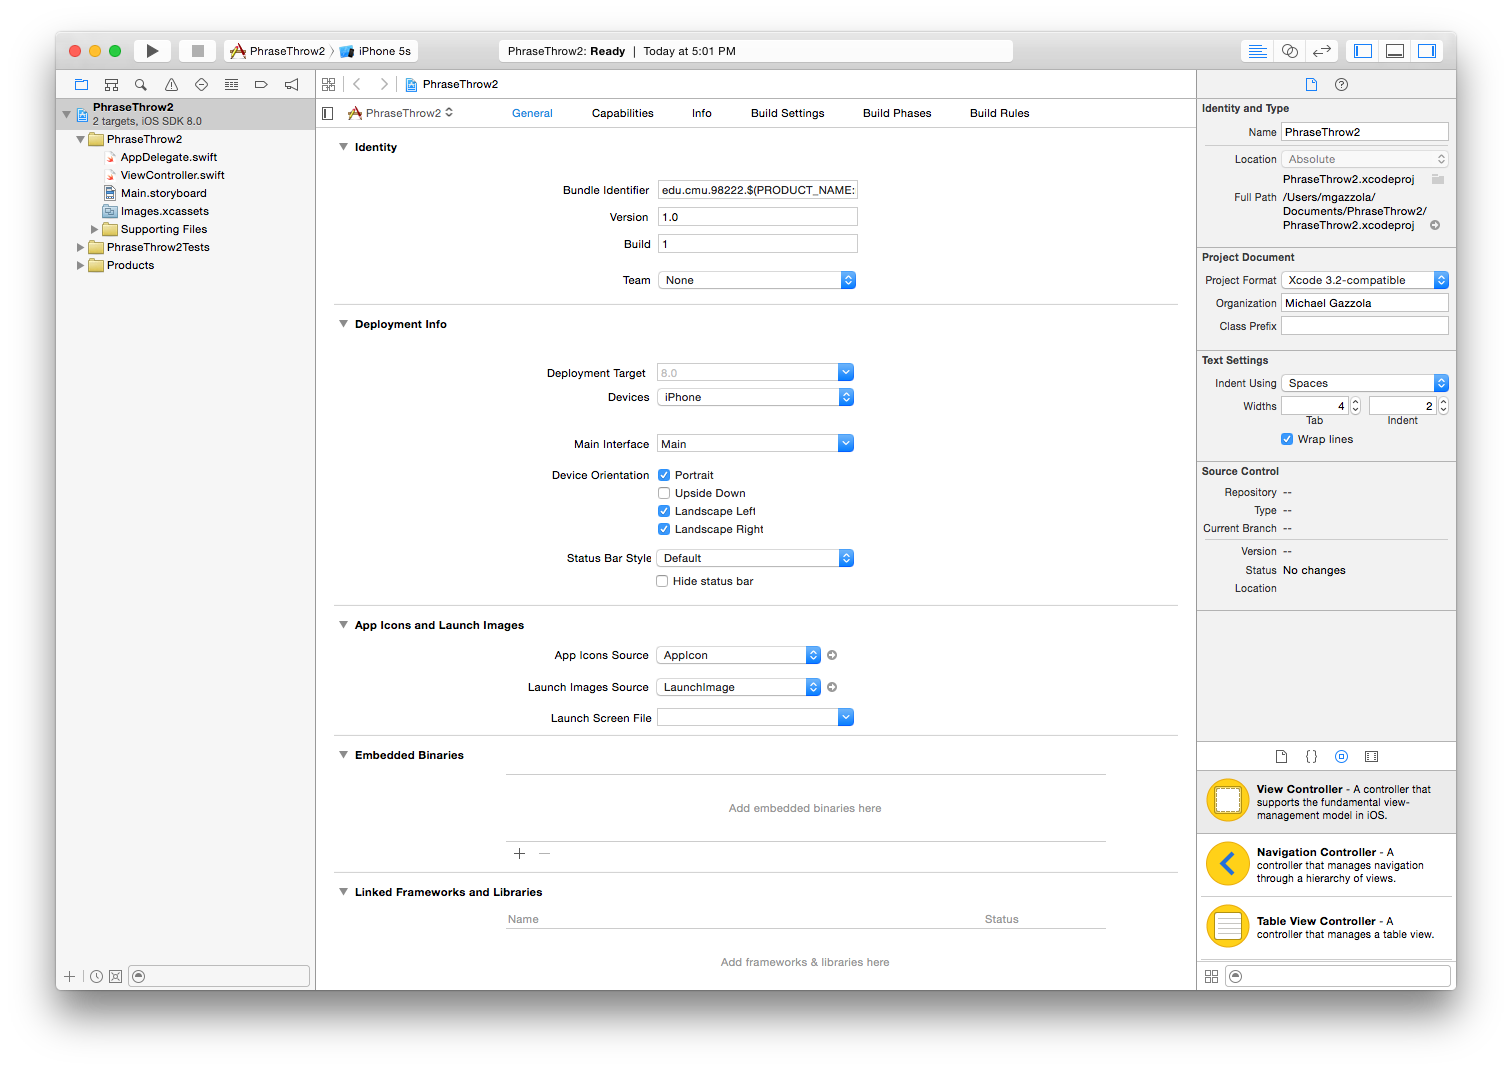This screenshot has height=1070, width=1512.
Task: Expand the PhraseThrow2Tests group
Action: 80,247
